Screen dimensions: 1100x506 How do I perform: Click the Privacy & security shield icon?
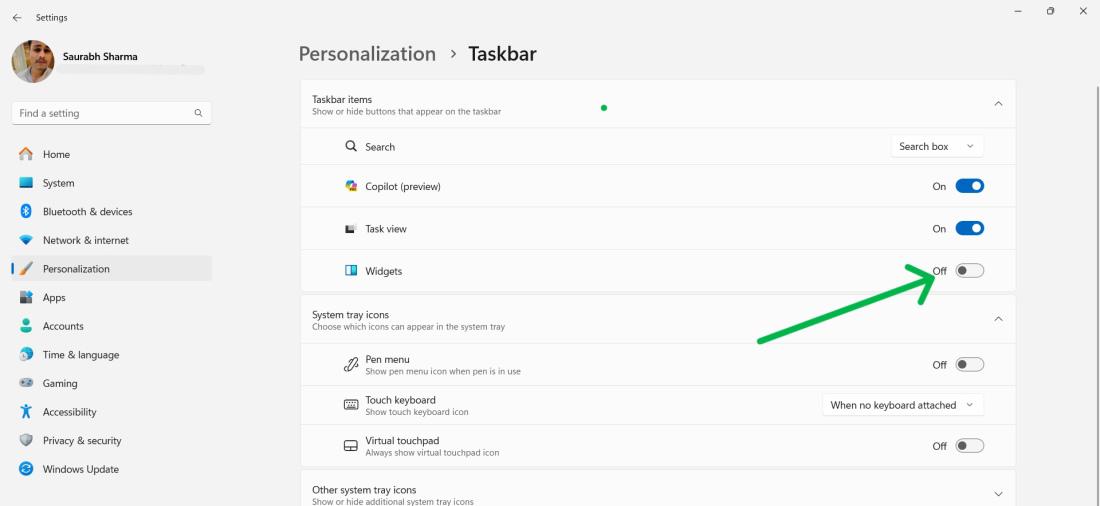26,441
